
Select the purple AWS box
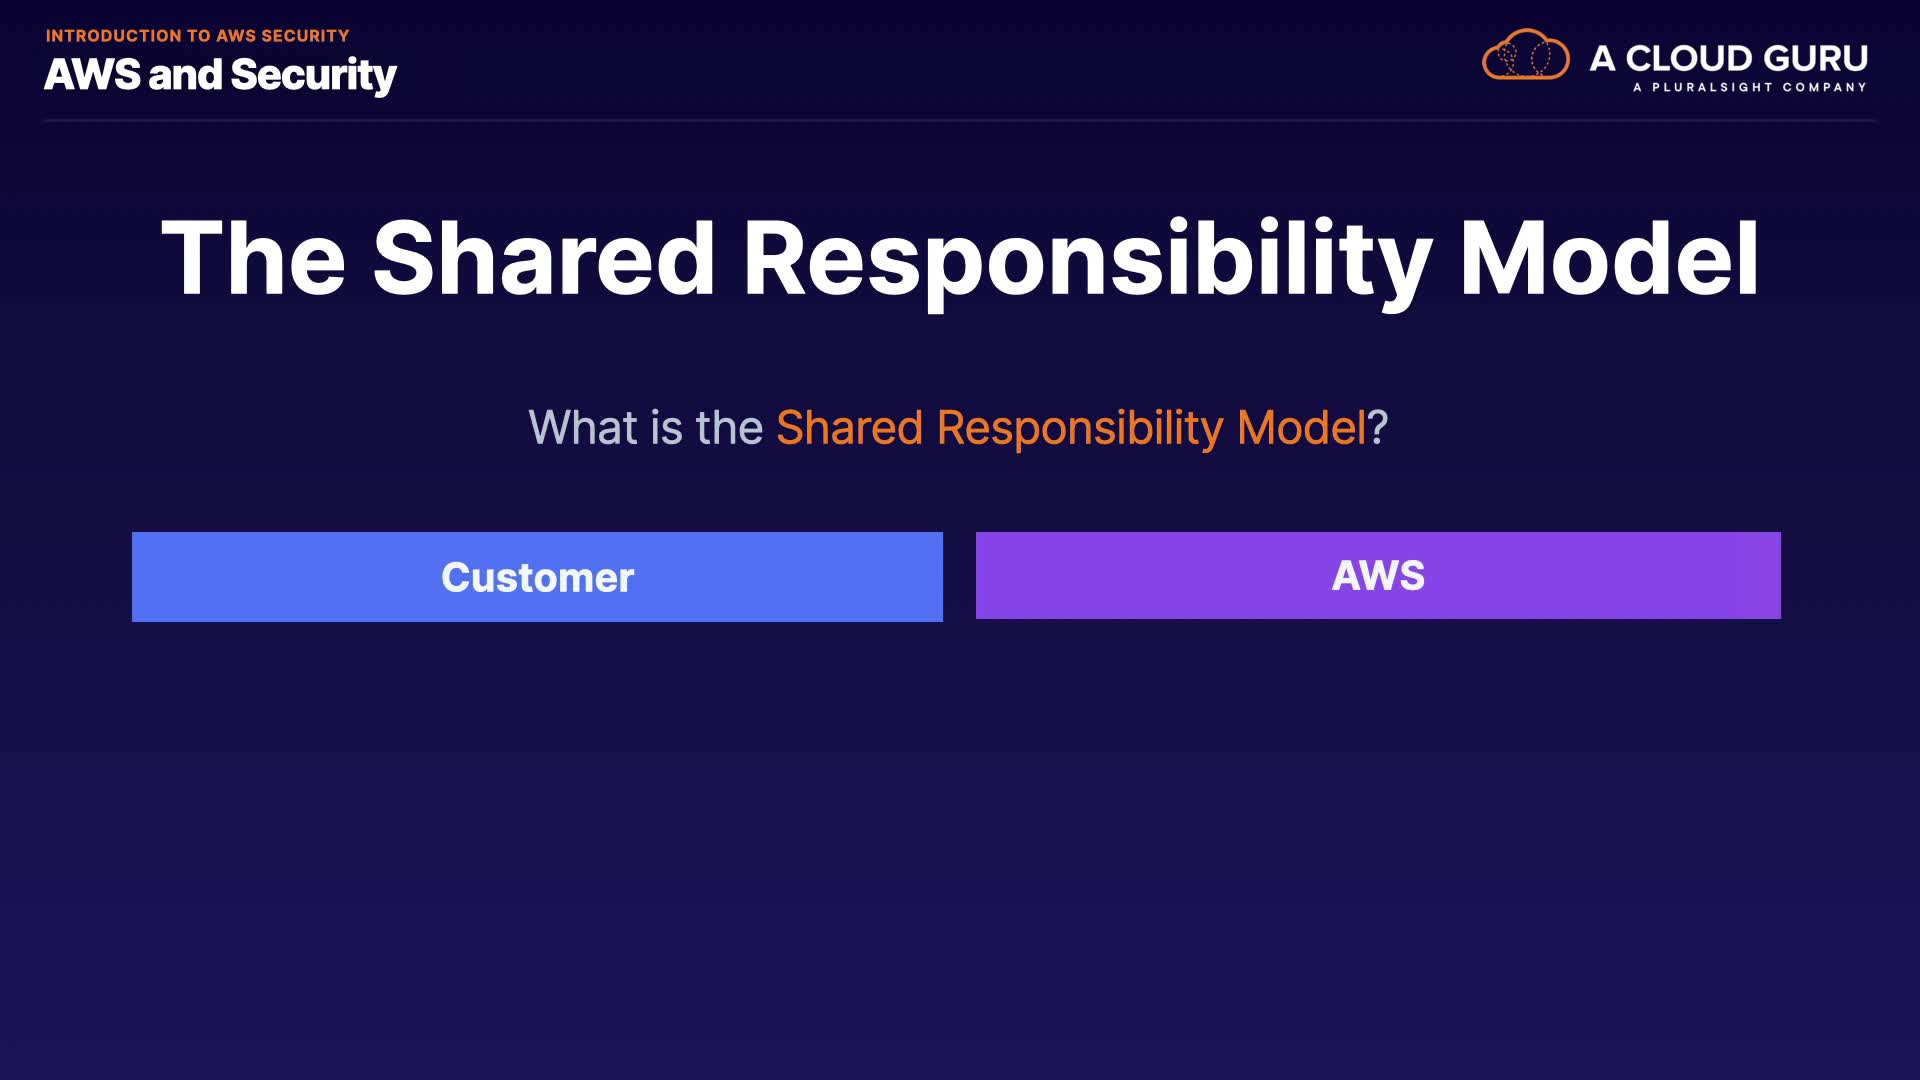[x=1378, y=575]
